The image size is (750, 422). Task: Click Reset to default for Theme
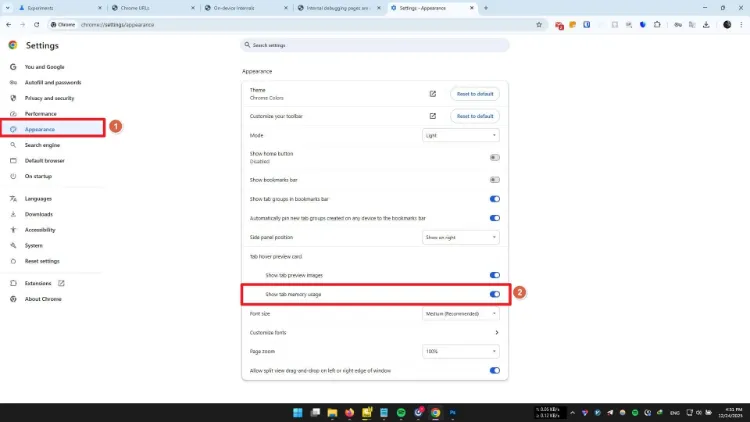[475, 94]
